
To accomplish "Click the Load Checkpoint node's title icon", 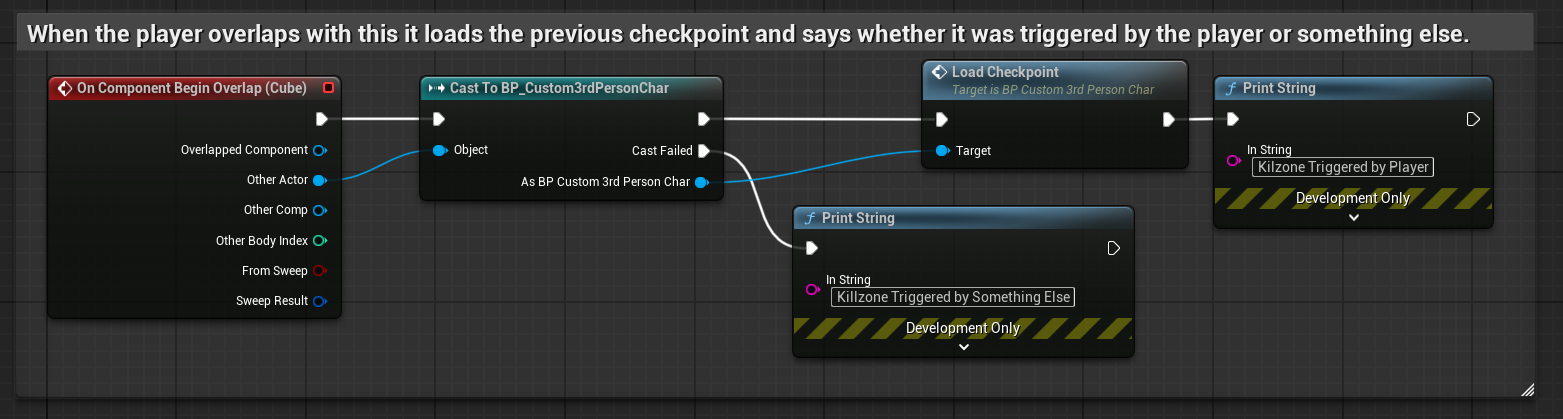I will coord(938,72).
